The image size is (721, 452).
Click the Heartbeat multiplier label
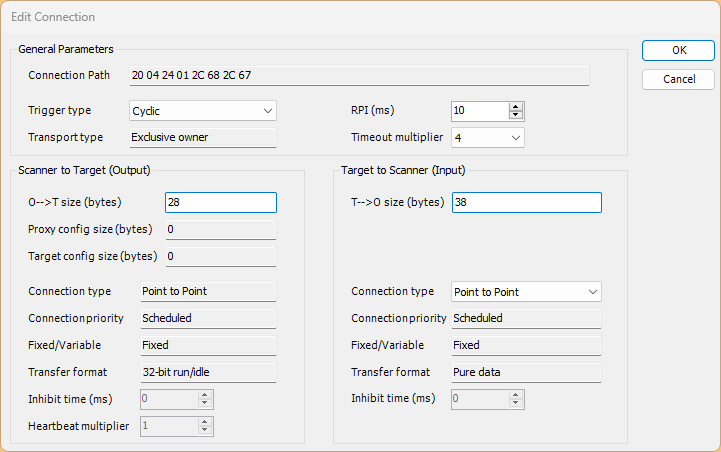pos(79,426)
